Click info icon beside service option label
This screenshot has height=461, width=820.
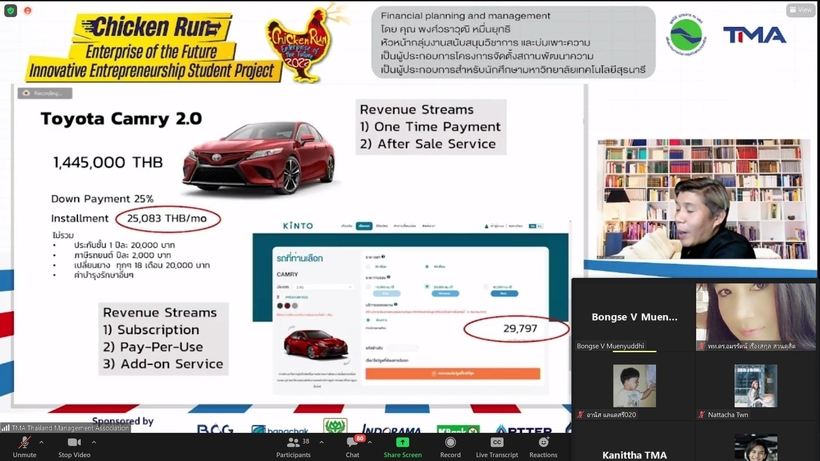pos(396,304)
